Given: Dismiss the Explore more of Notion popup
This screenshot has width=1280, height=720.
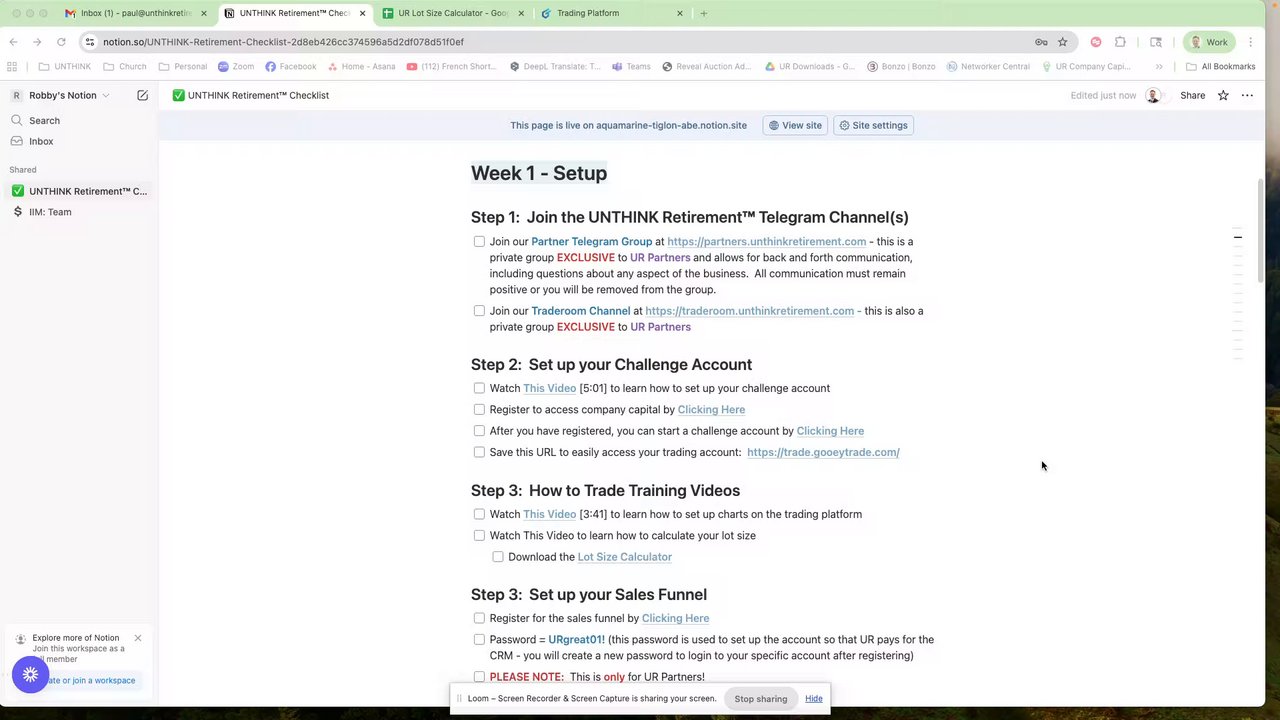Looking at the screenshot, I should pos(138,638).
